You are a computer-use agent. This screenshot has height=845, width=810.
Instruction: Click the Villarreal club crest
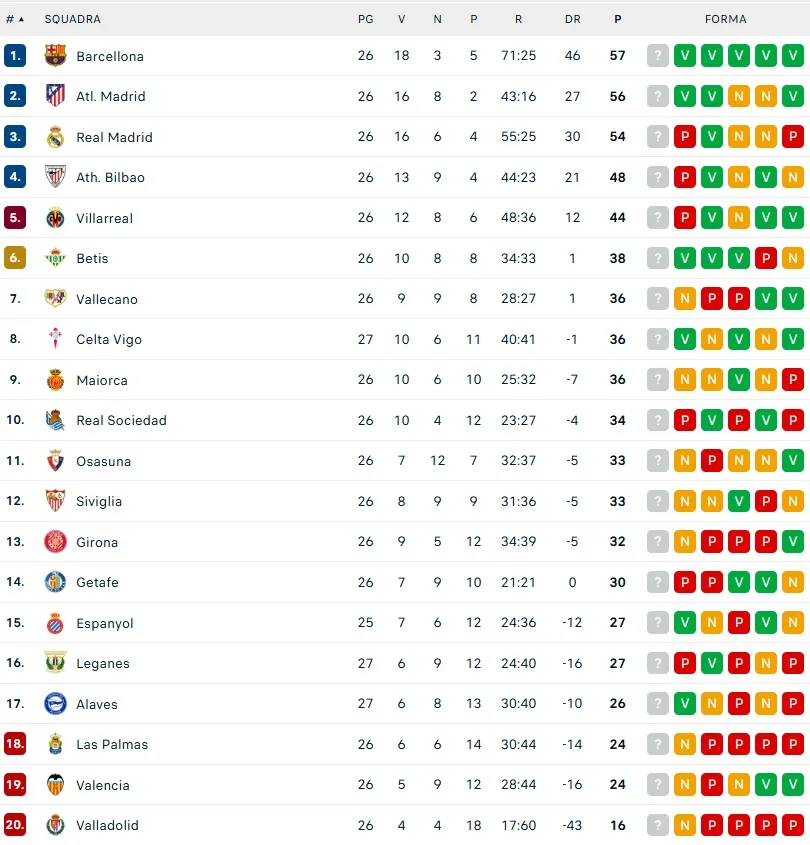pyautogui.click(x=55, y=218)
